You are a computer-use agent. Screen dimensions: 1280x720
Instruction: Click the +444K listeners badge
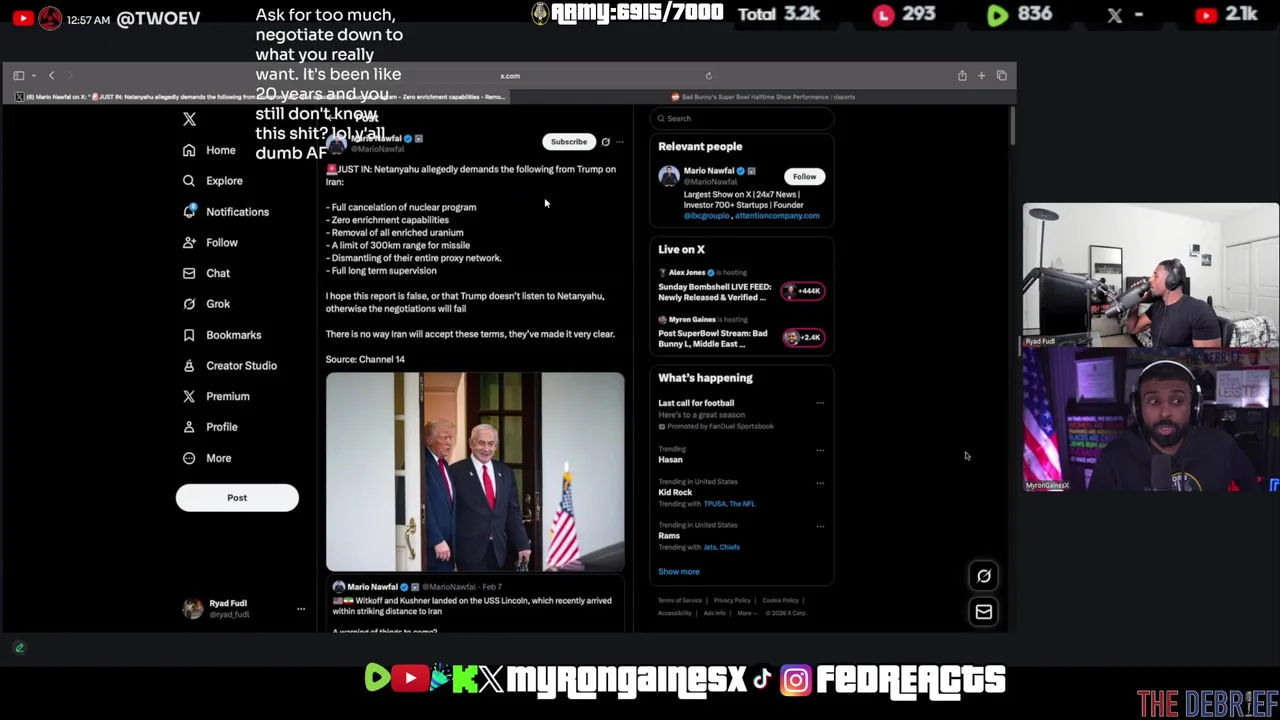tap(803, 291)
